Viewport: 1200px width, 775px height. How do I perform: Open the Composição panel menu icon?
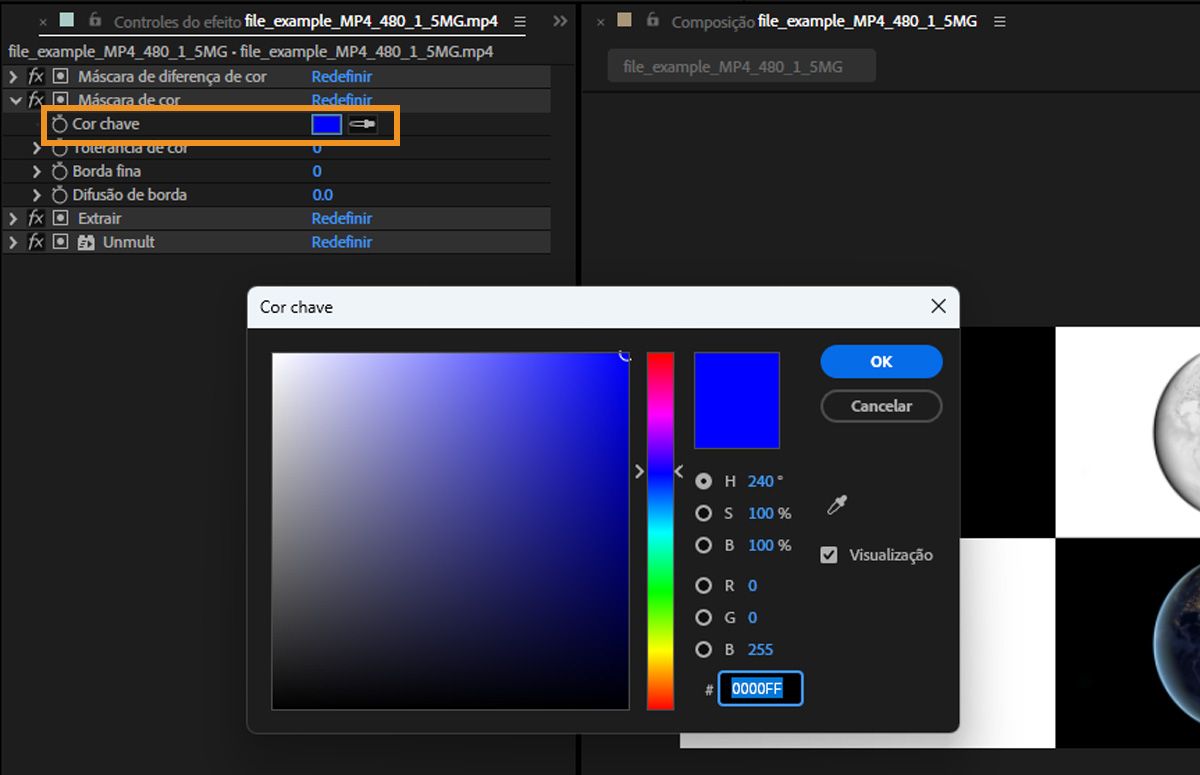click(x=998, y=21)
